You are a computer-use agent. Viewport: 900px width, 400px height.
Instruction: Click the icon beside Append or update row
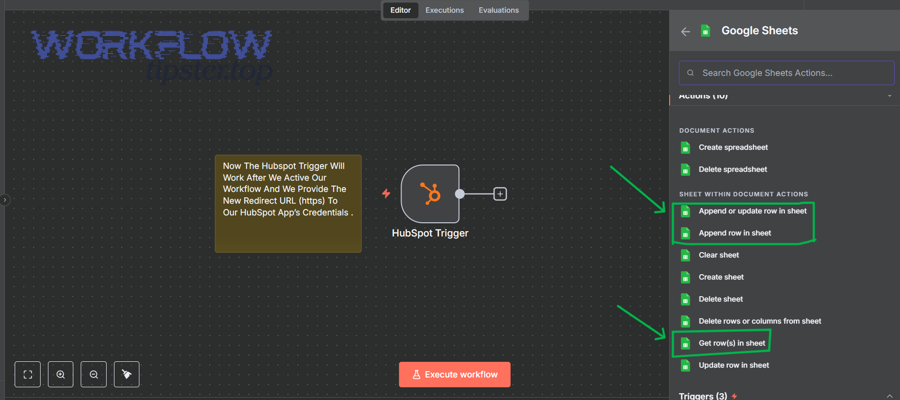click(x=685, y=211)
